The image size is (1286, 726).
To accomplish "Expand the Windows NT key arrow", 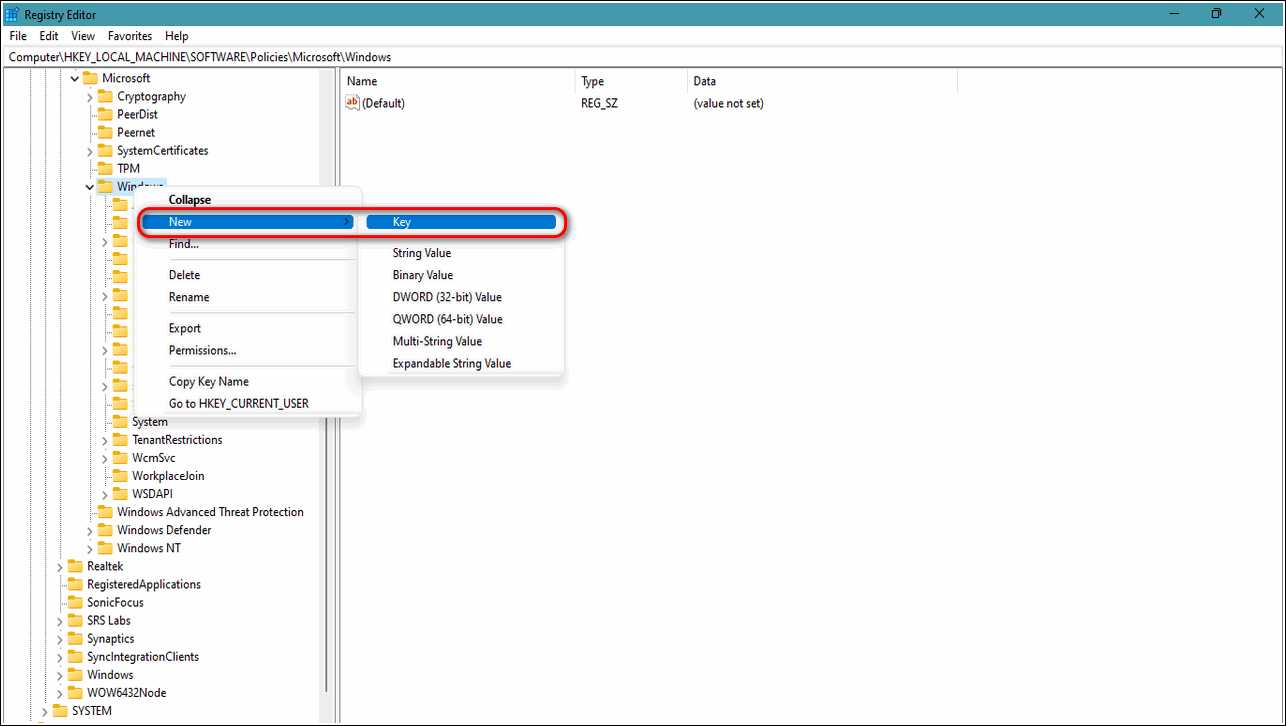I will 90,549.
